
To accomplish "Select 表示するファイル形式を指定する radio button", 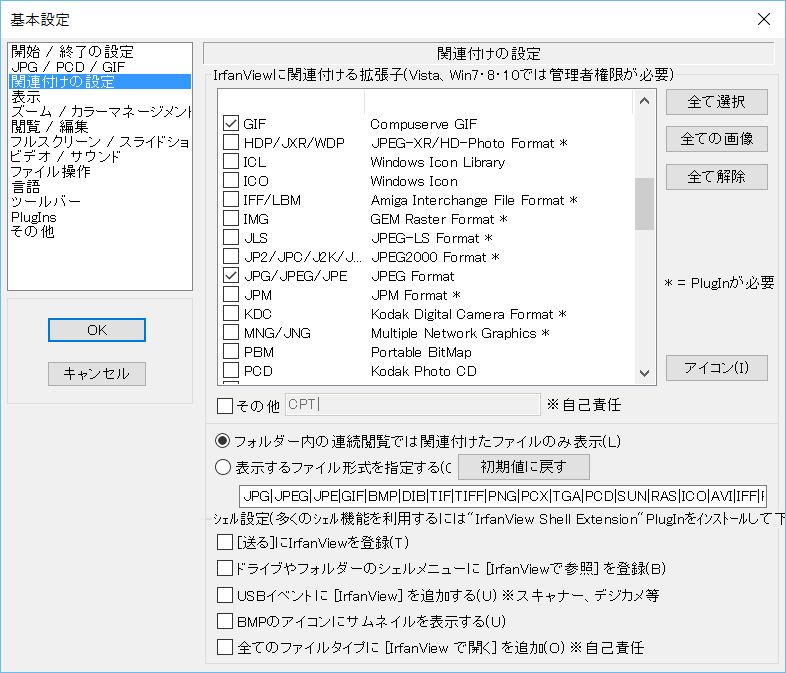I will coord(223,467).
